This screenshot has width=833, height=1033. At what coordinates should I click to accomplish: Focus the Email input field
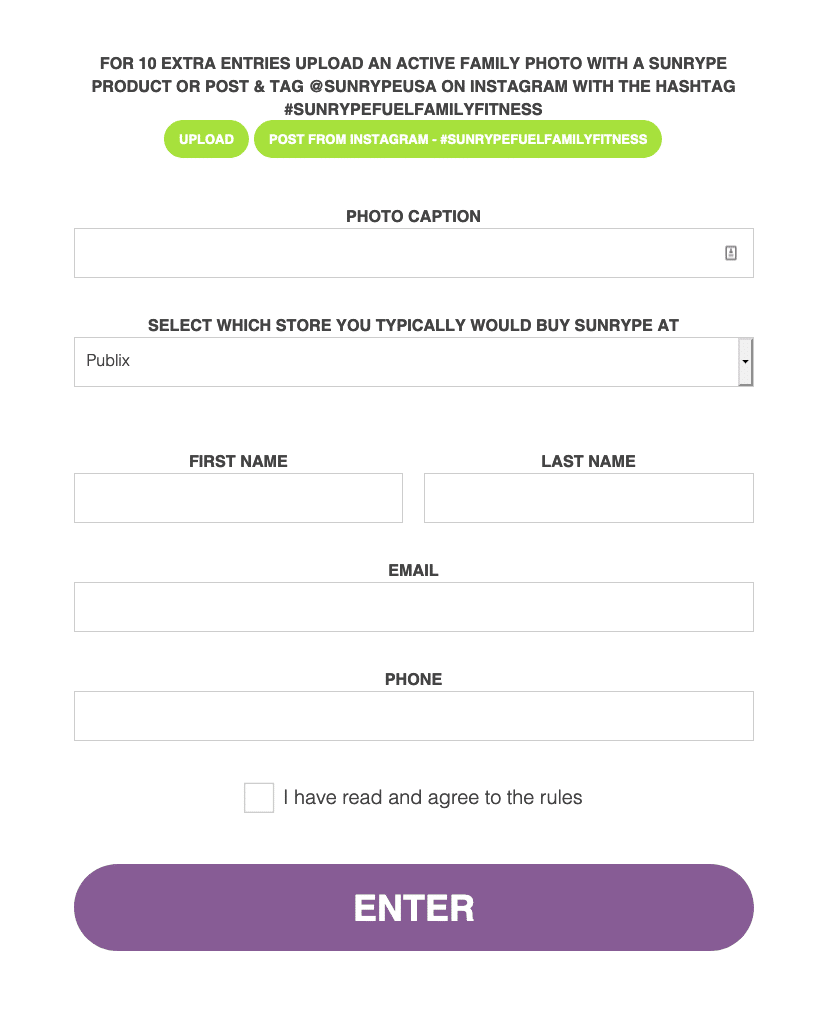coord(413,607)
